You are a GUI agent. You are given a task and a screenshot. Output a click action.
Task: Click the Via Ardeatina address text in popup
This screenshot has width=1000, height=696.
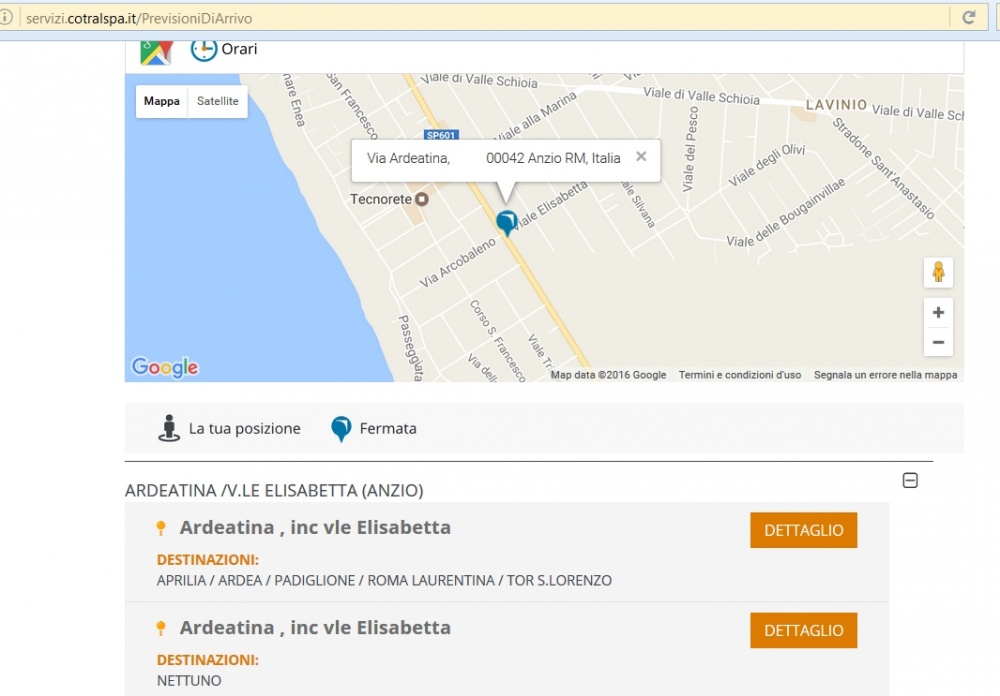[494, 158]
